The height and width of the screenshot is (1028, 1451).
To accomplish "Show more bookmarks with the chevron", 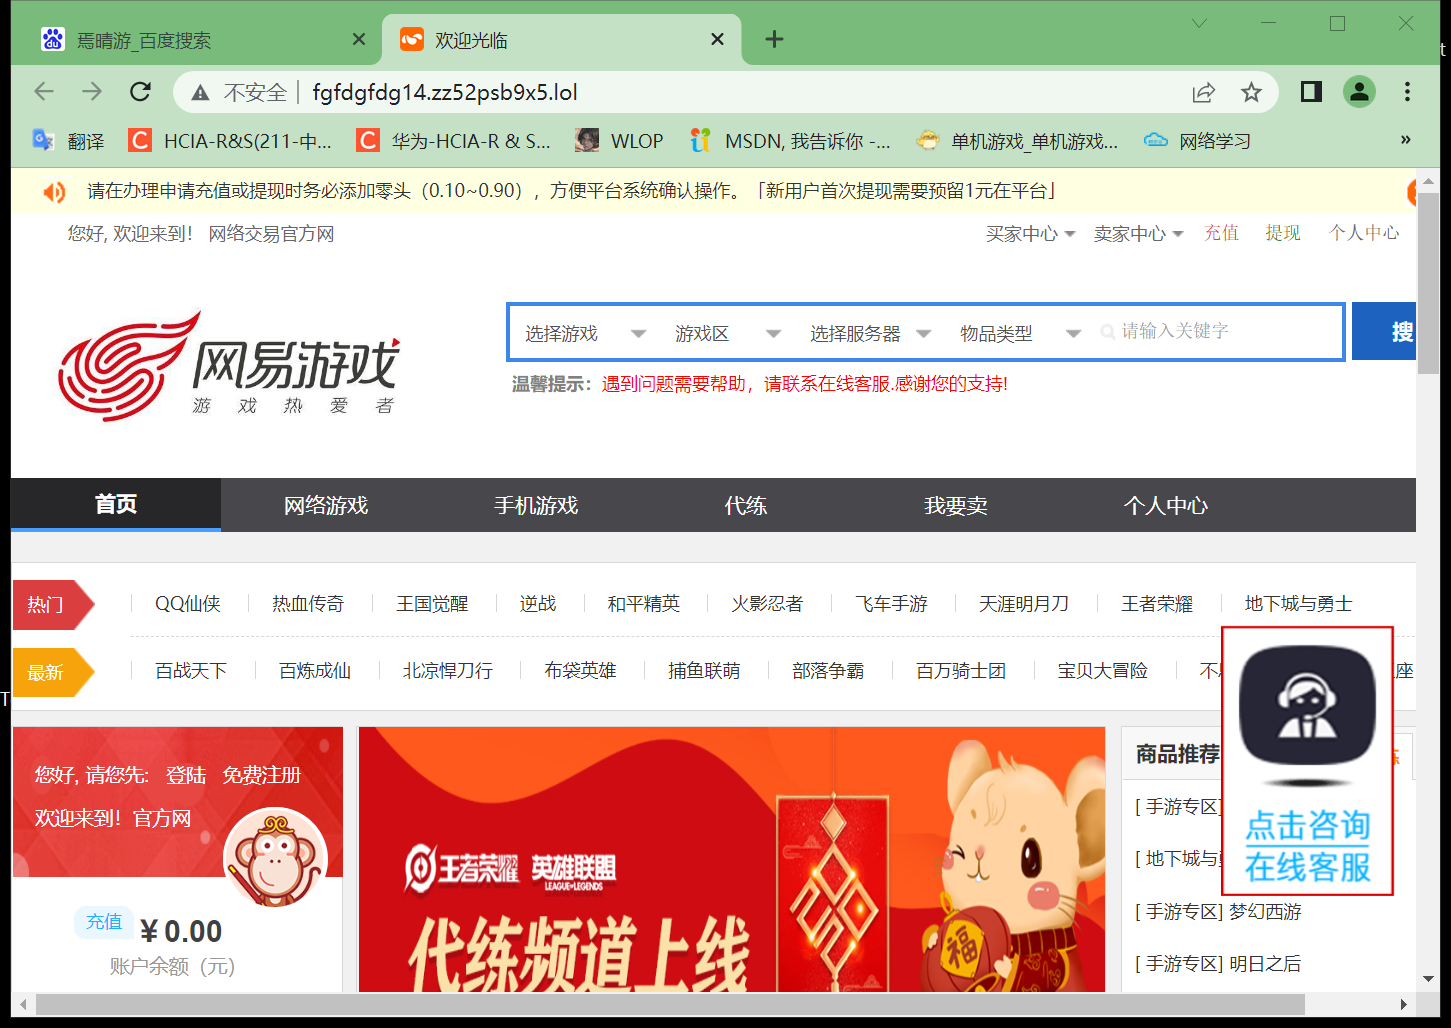I will (1406, 140).
